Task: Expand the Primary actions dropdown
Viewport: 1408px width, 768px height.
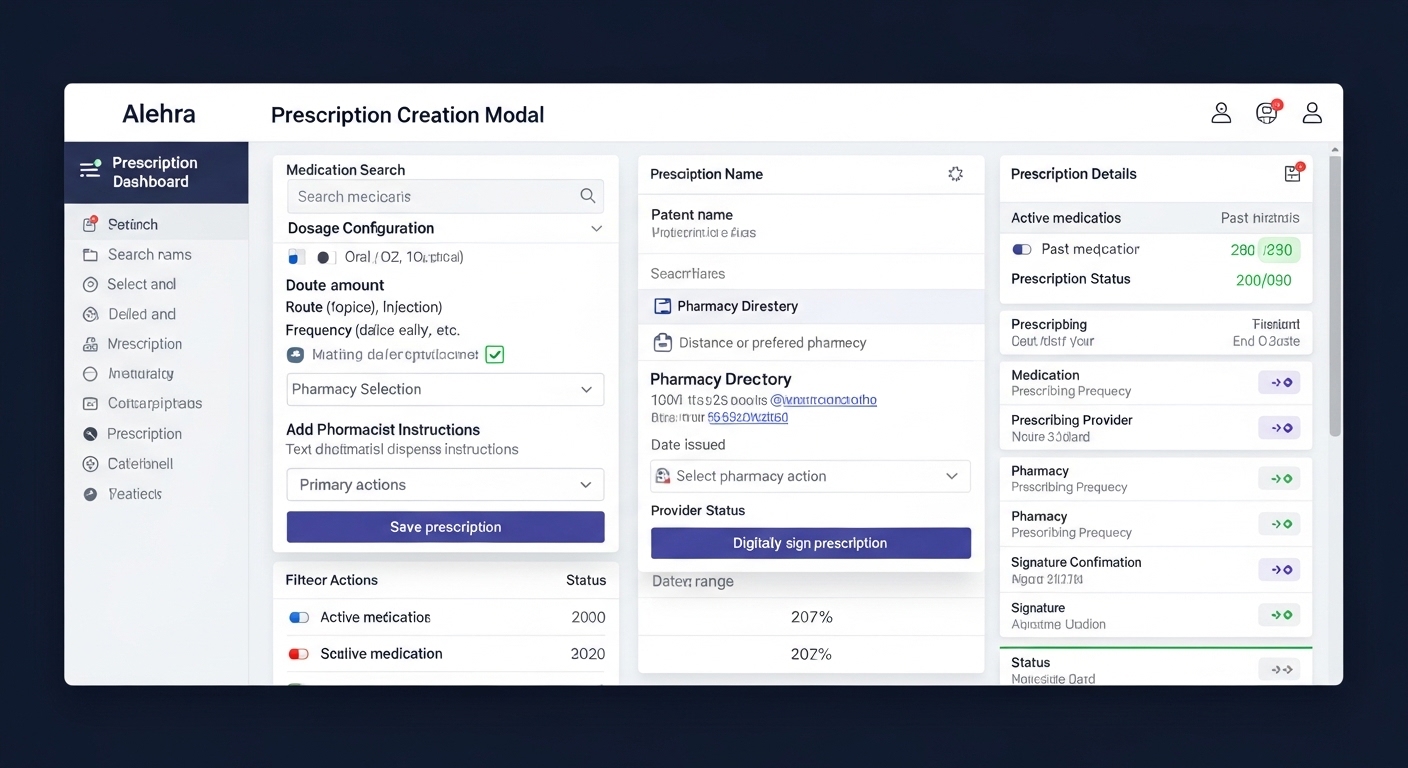Action: point(445,485)
